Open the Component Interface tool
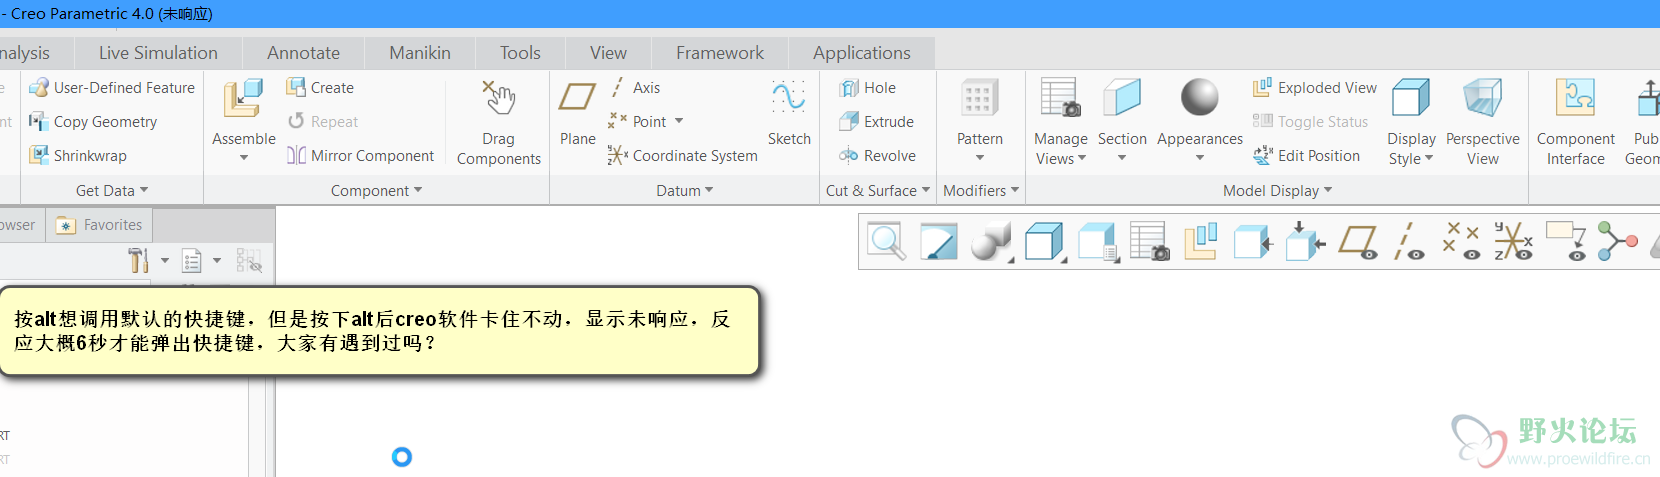Viewport: 1660px width, 477px height. point(1576,122)
